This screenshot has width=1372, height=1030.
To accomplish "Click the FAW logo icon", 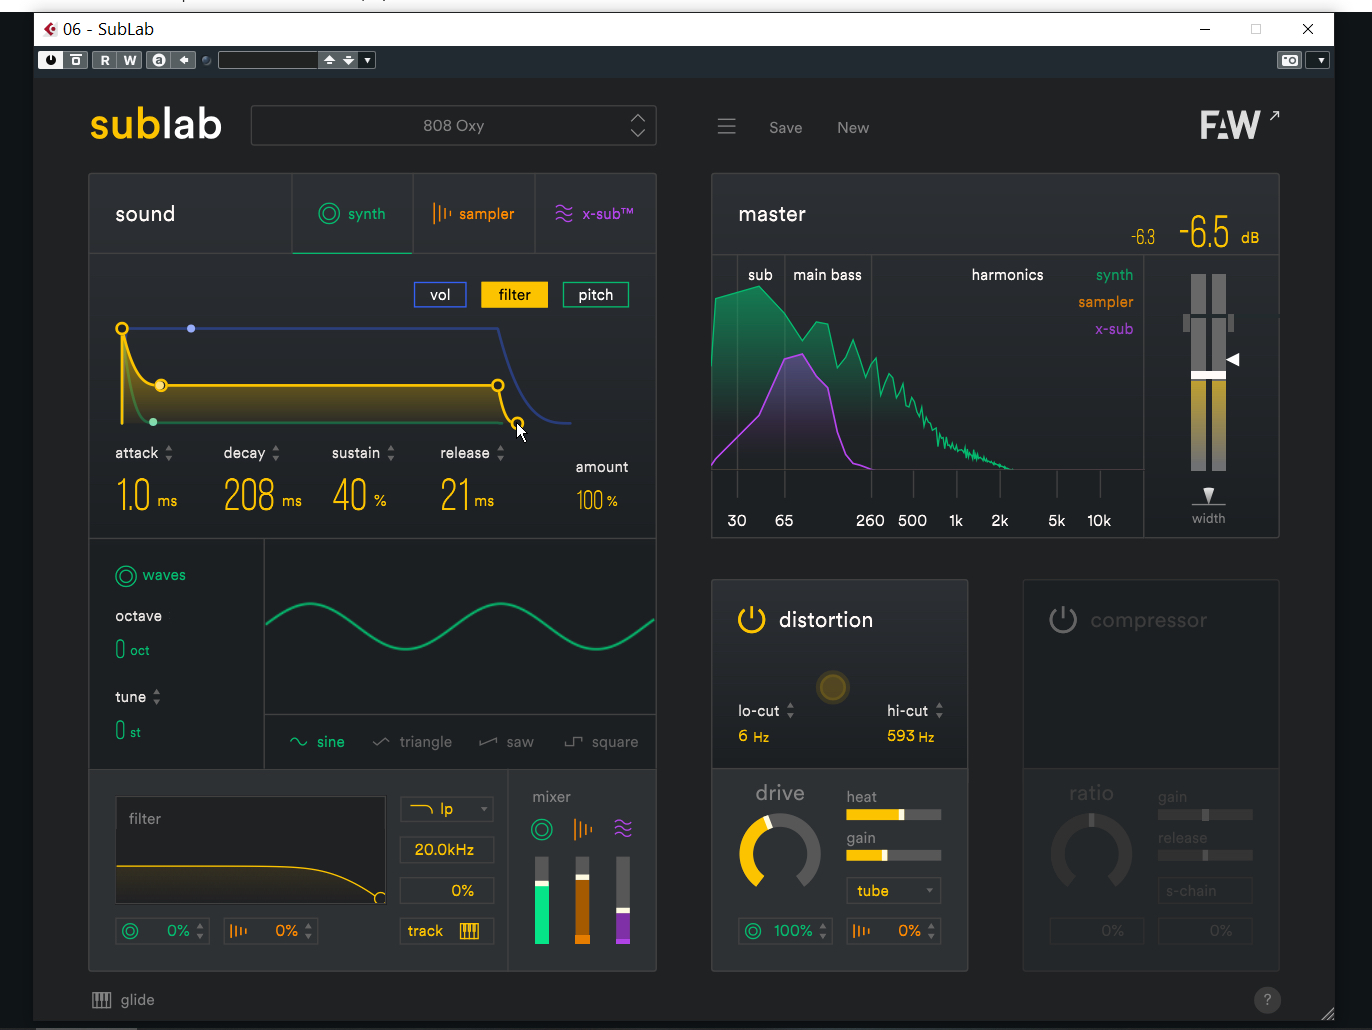I will click(x=1231, y=125).
